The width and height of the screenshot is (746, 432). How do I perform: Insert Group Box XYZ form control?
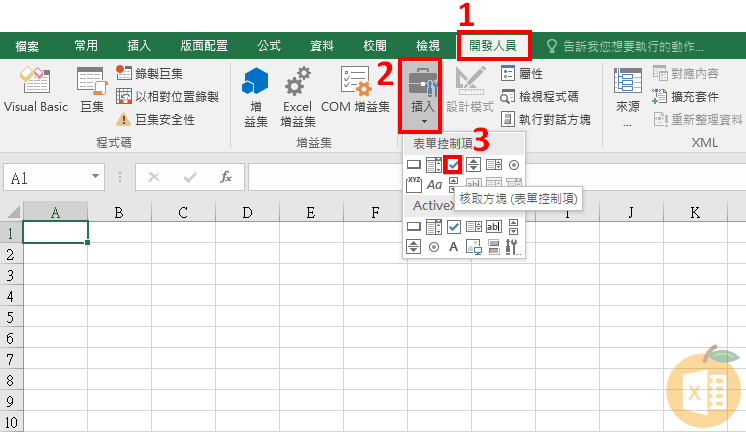(x=414, y=184)
